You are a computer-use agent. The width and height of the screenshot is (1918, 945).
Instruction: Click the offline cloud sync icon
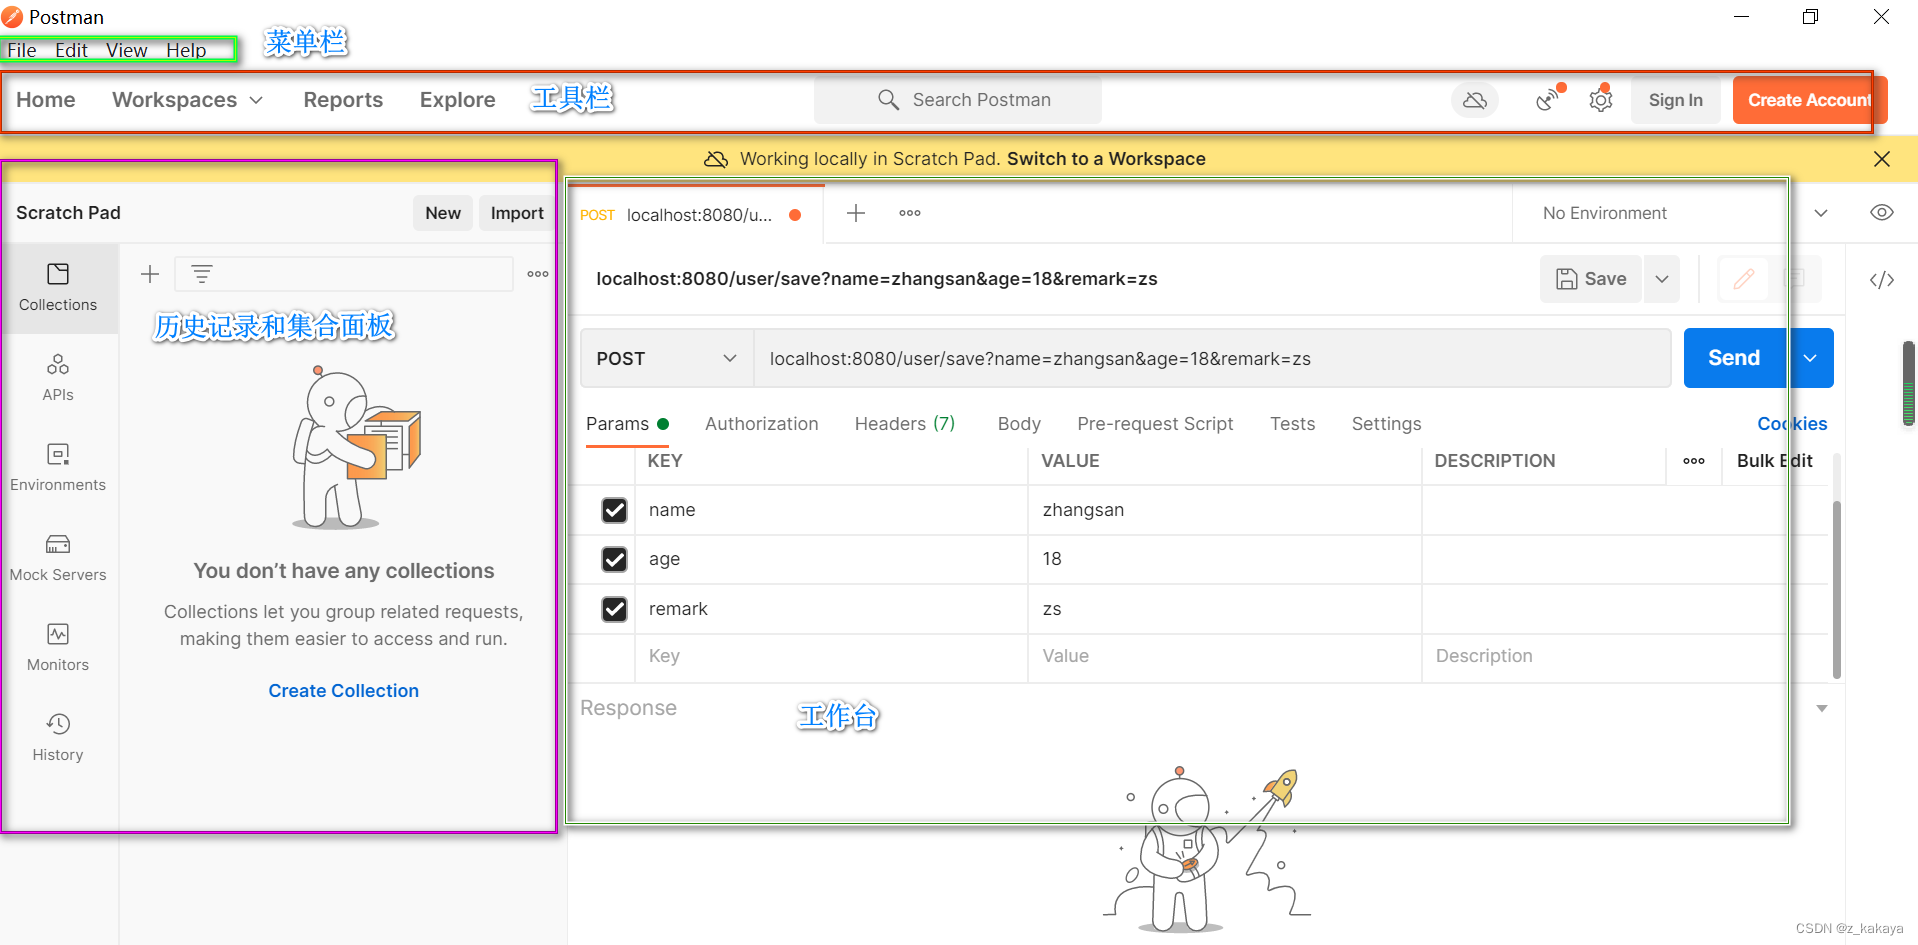[1475, 100]
